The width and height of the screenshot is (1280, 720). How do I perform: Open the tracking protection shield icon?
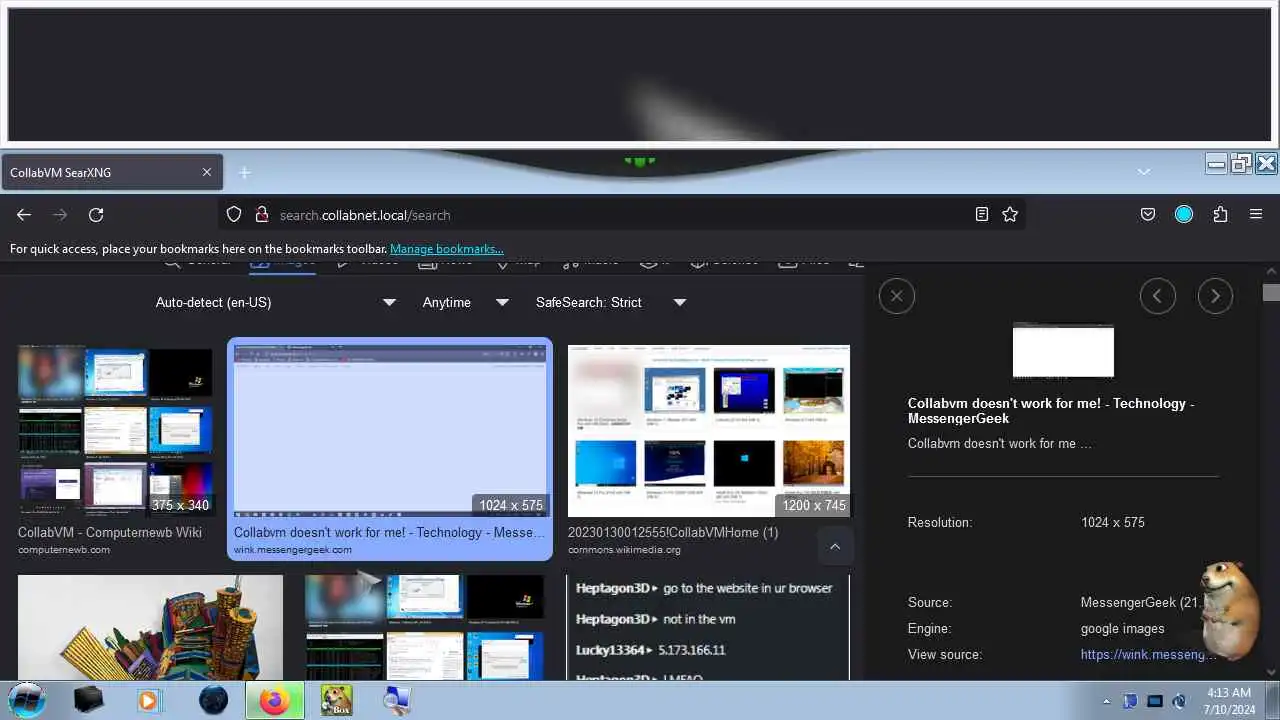(234, 214)
